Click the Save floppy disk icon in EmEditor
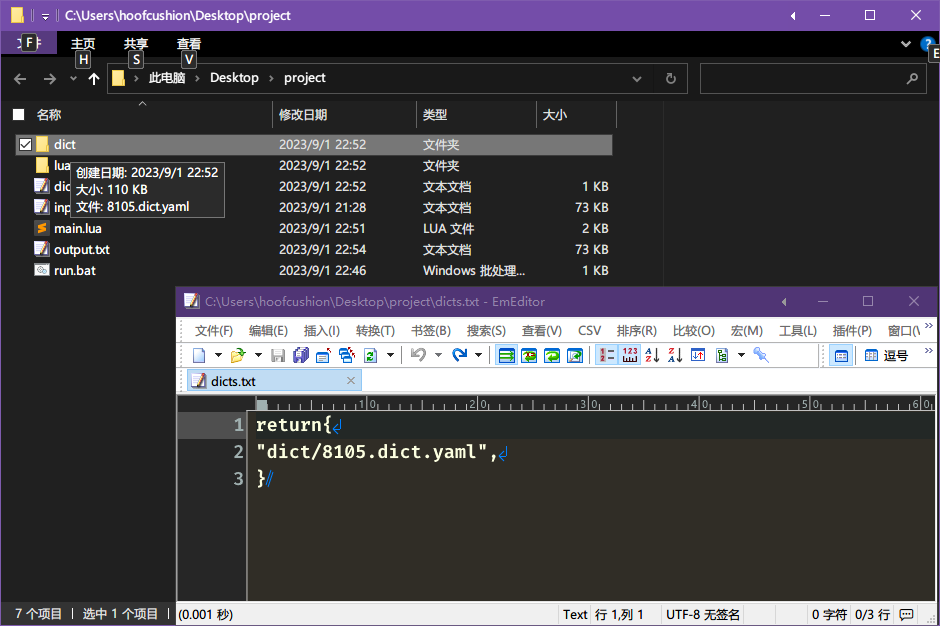The height and width of the screenshot is (626, 940). click(x=278, y=356)
